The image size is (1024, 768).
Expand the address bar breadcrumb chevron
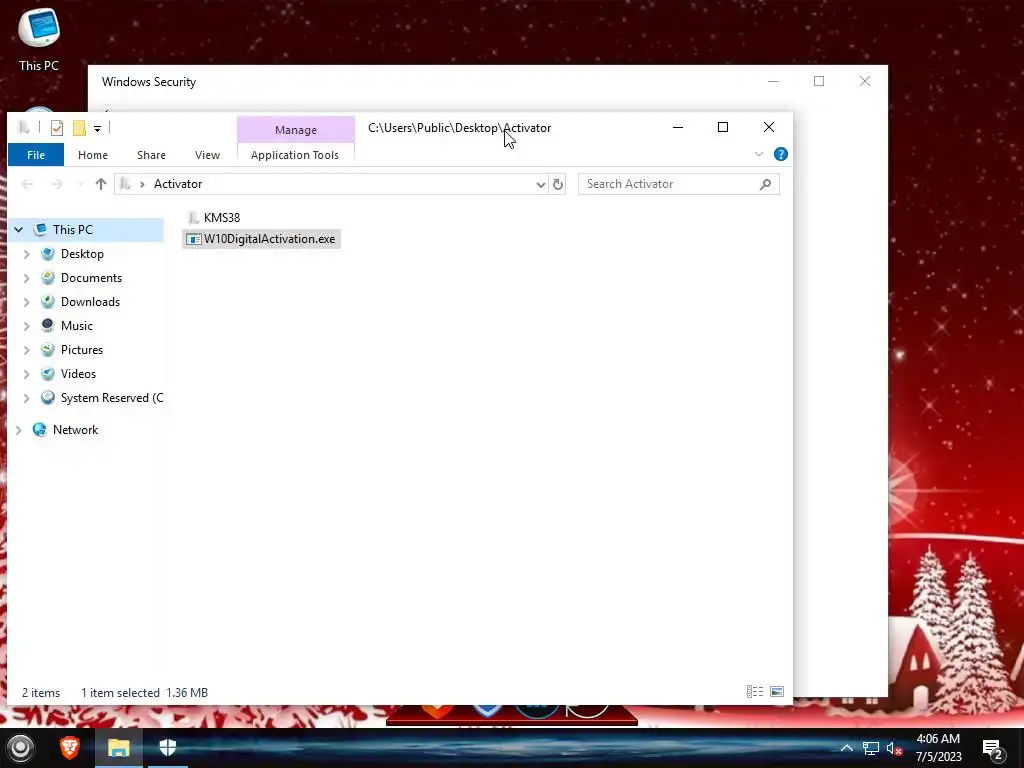[142, 184]
